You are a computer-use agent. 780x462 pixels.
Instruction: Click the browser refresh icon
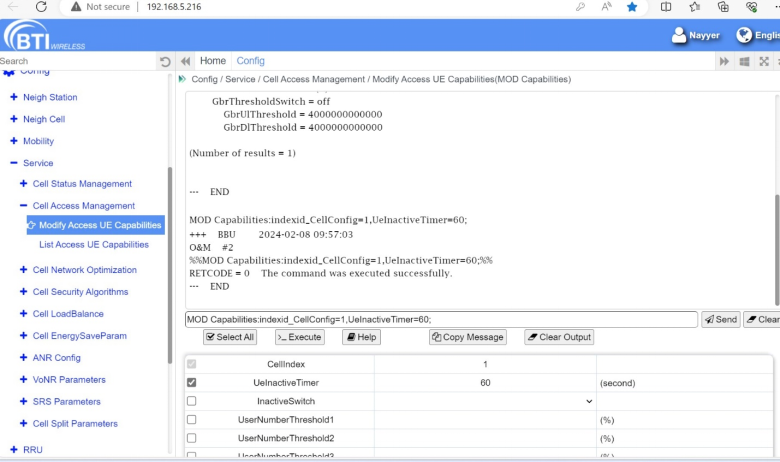click(x=41, y=7)
